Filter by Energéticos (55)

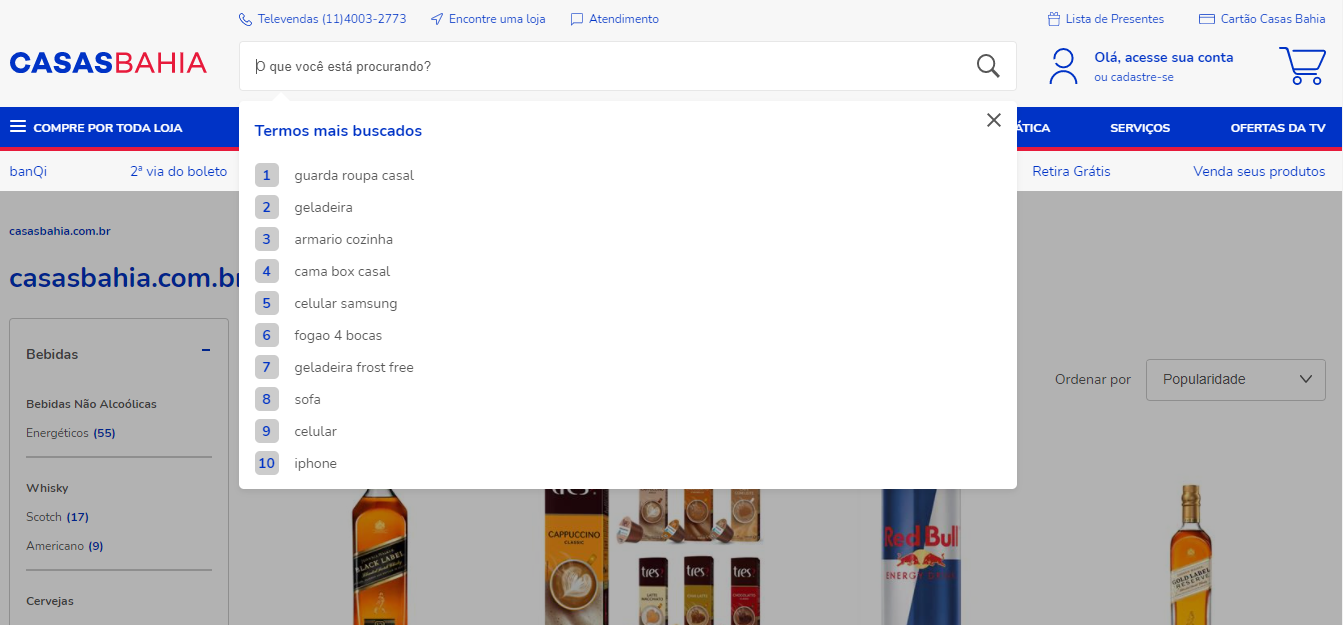click(x=70, y=433)
